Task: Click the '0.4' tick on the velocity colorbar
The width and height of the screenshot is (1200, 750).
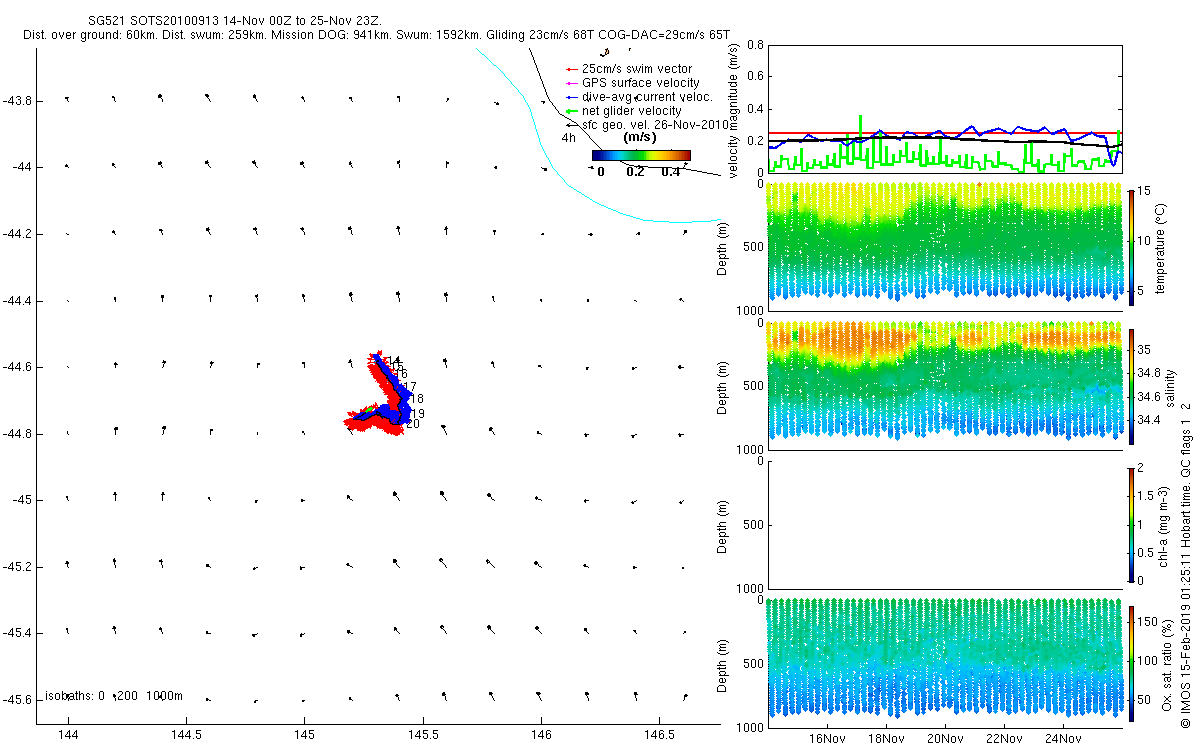Action: tap(671, 171)
